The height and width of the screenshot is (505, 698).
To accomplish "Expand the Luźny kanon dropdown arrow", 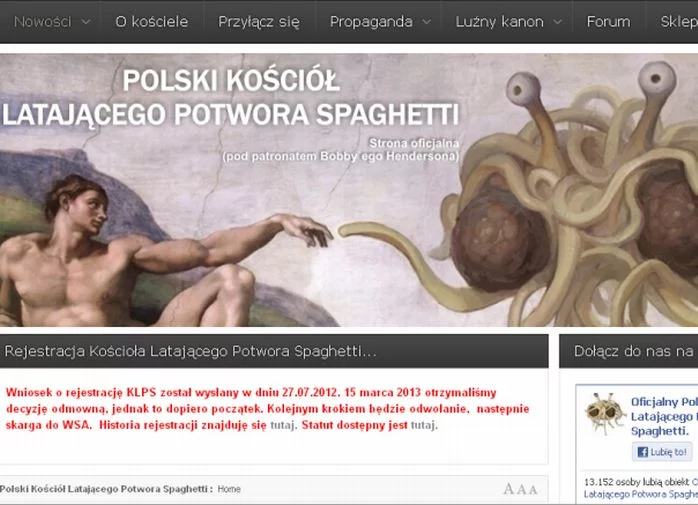I will pos(557,22).
